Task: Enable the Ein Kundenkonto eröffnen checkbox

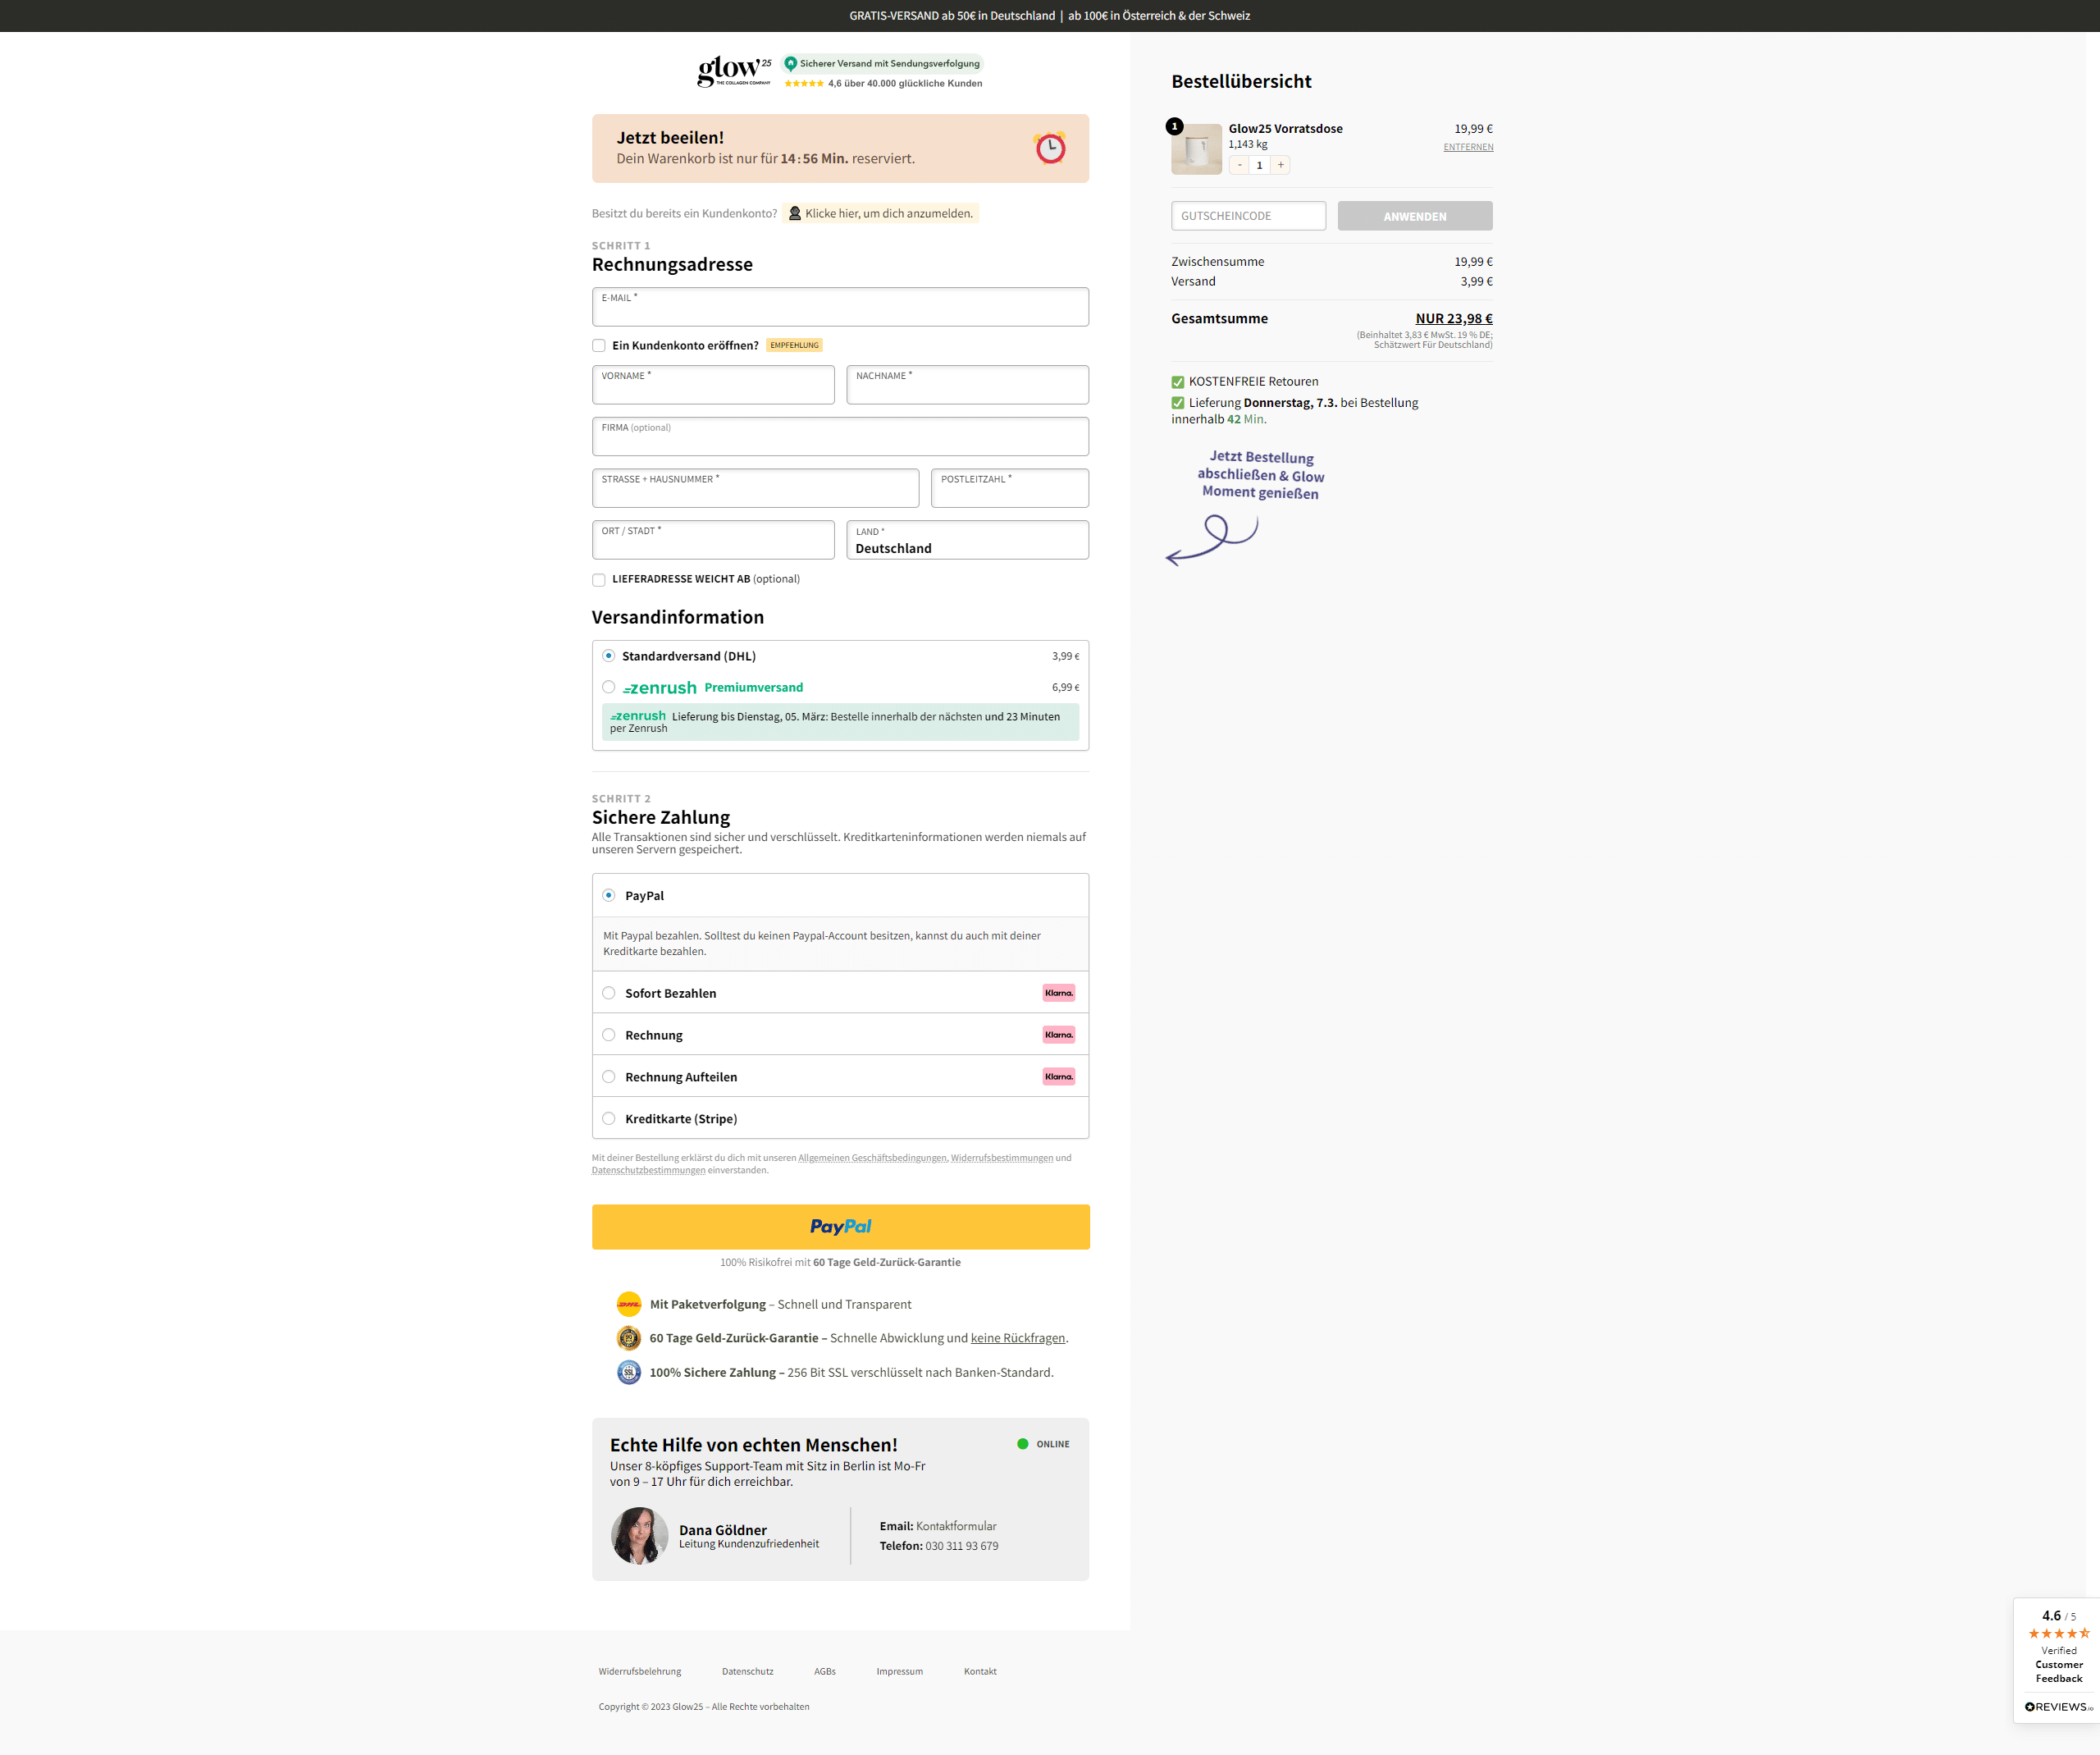Action: tap(599, 346)
